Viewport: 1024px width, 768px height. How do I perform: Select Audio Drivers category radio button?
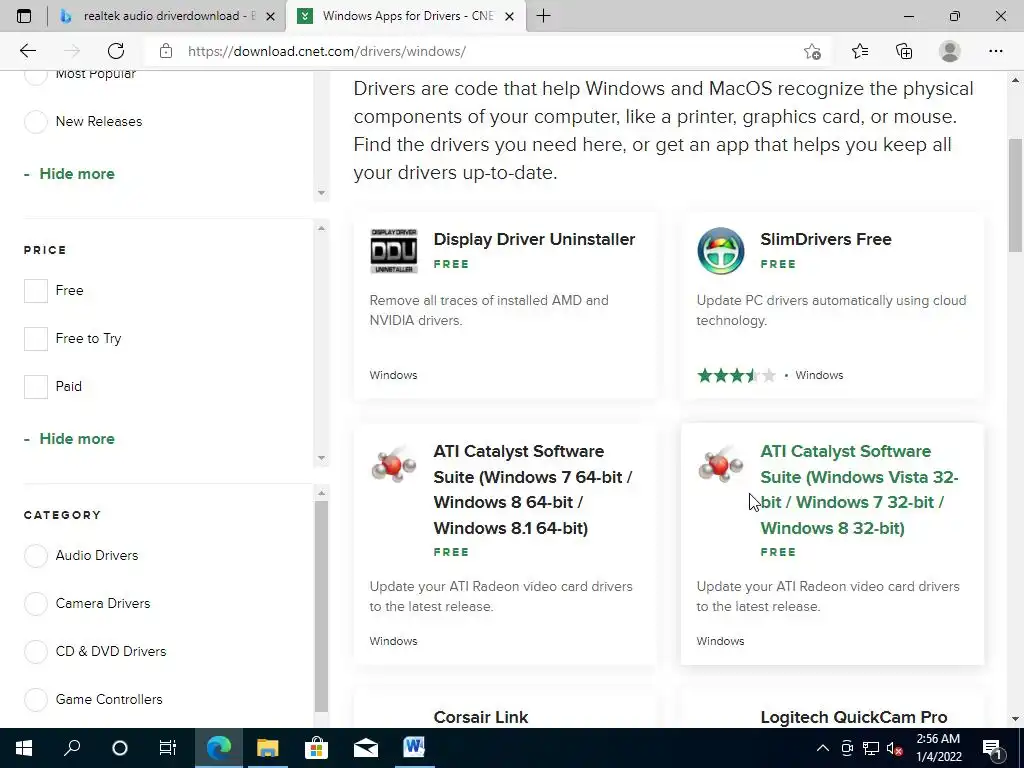tap(36, 556)
